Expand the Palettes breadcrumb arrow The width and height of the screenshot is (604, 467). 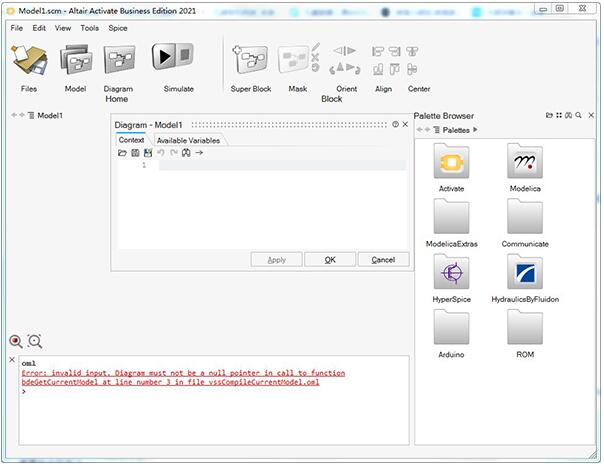click(475, 131)
